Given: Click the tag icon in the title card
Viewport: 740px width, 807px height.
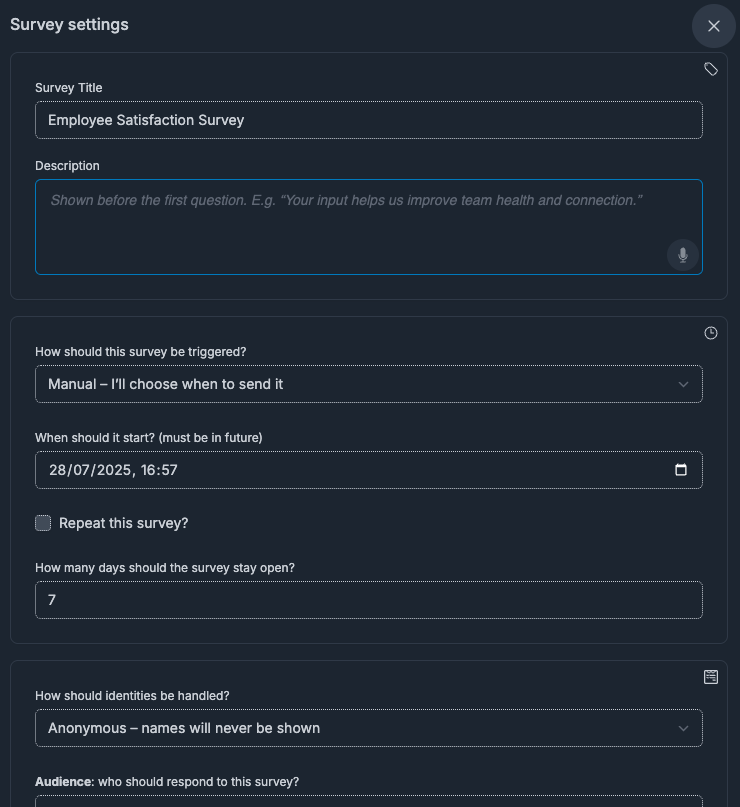Looking at the screenshot, I should [x=711, y=69].
